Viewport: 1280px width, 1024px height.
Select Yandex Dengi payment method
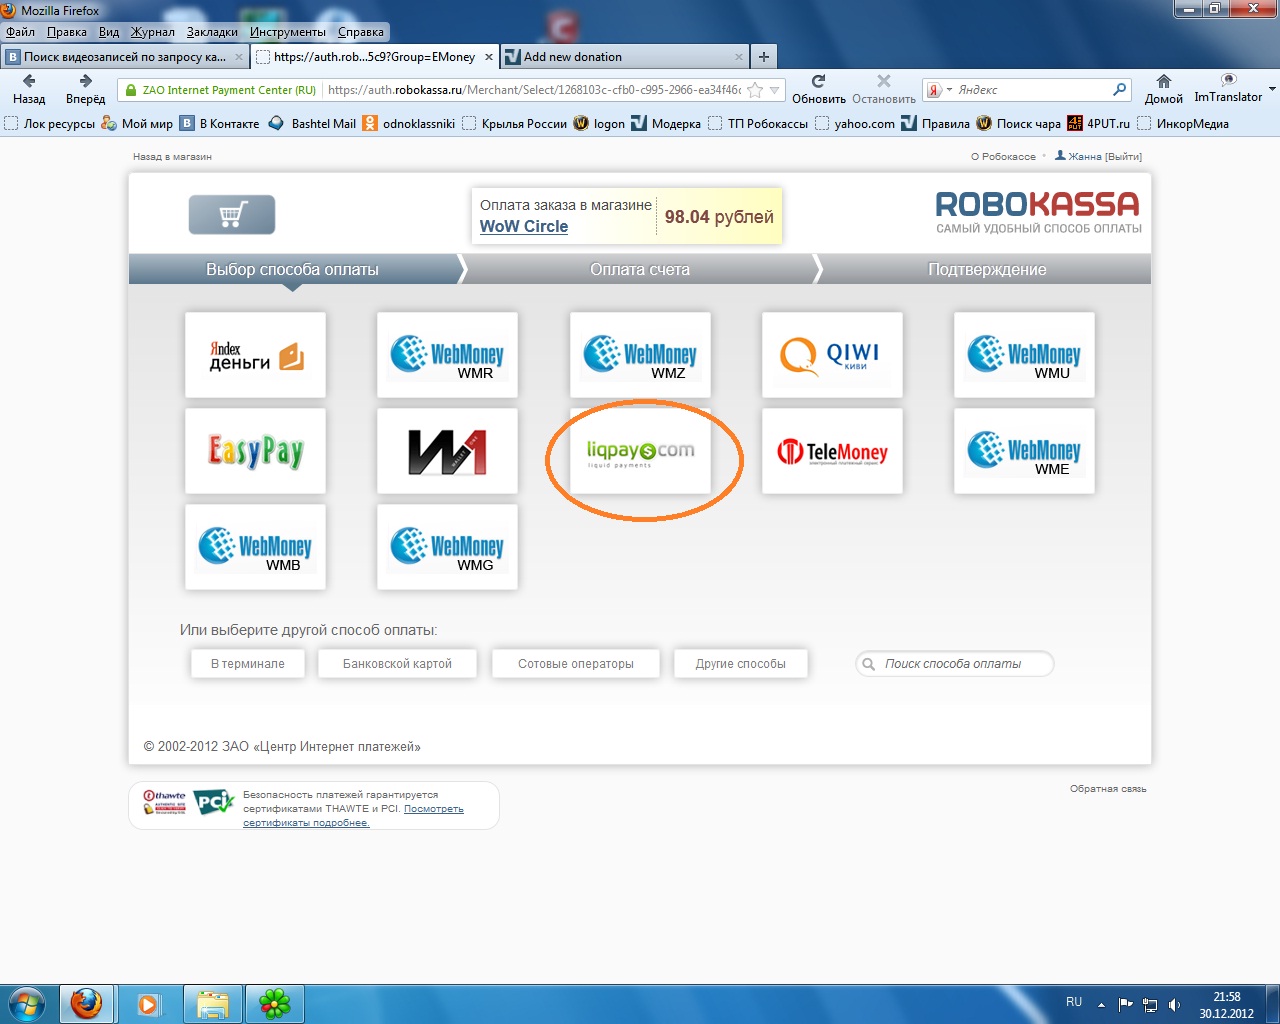255,355
